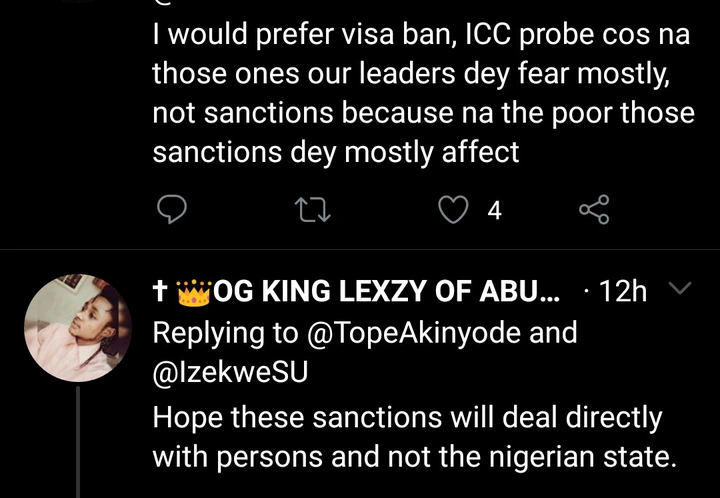Reply to the visa ban tweet

pyautogui.click(x=174, y=209)
